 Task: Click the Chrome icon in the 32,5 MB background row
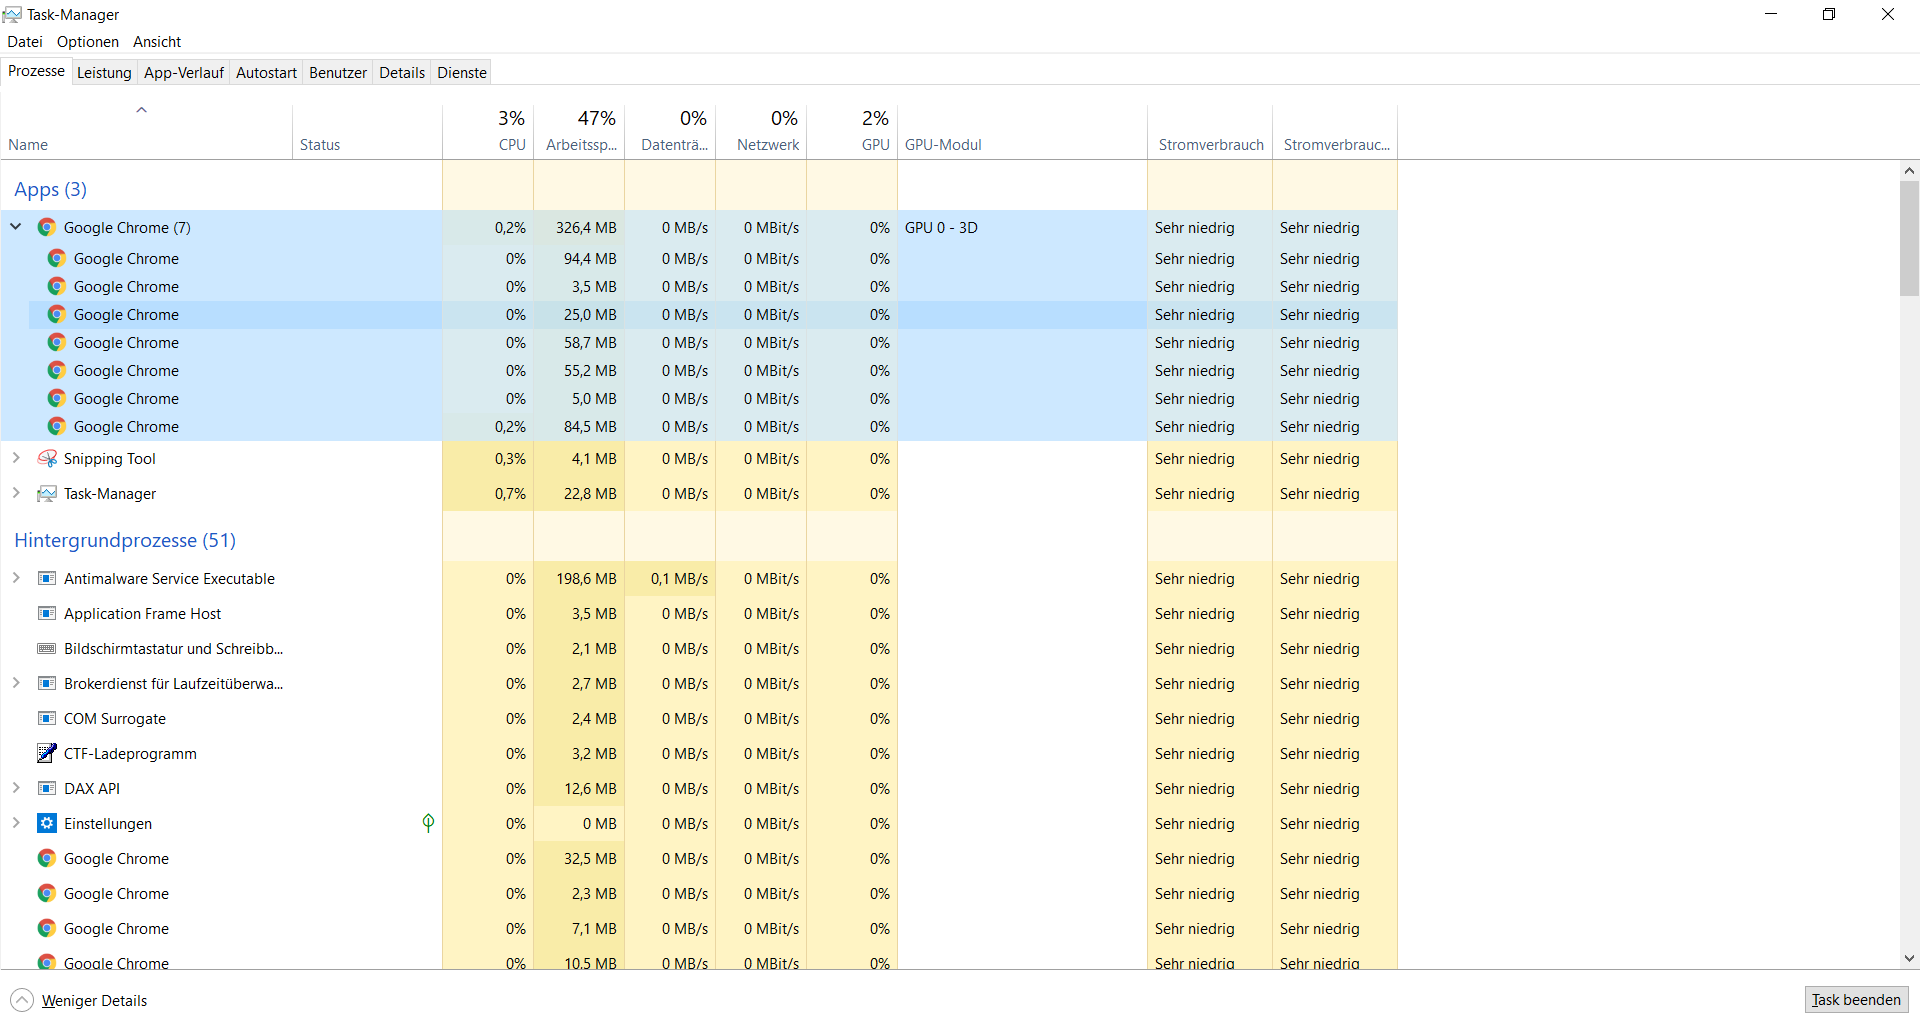point(47,858)
